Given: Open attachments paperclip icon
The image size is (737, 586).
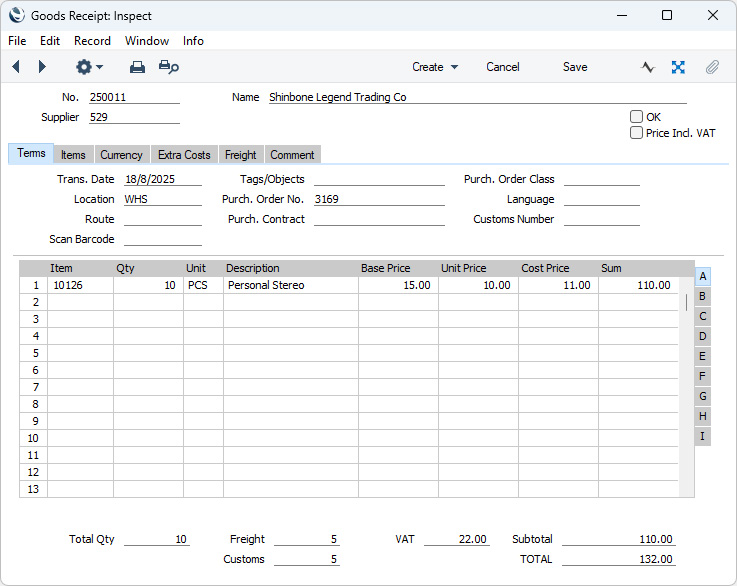Looking at the screenshot, I should point(712,67).
